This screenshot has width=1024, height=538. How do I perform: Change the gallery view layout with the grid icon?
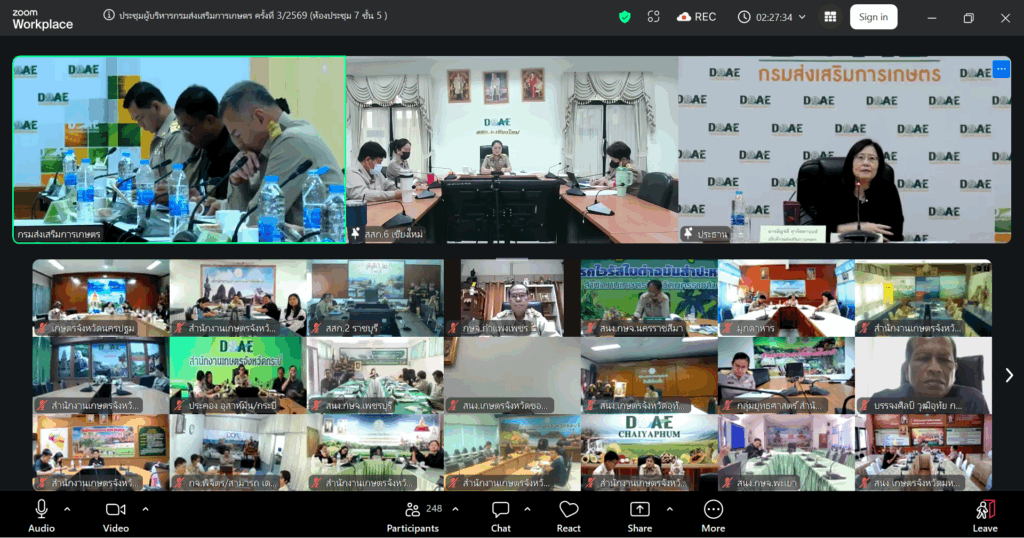[830, 17]
